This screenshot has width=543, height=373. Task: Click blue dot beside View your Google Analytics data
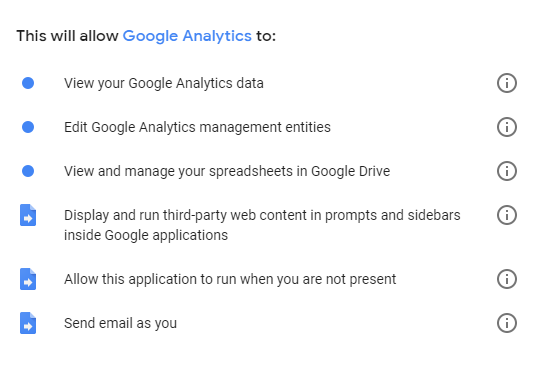click(x=28, y=83)
